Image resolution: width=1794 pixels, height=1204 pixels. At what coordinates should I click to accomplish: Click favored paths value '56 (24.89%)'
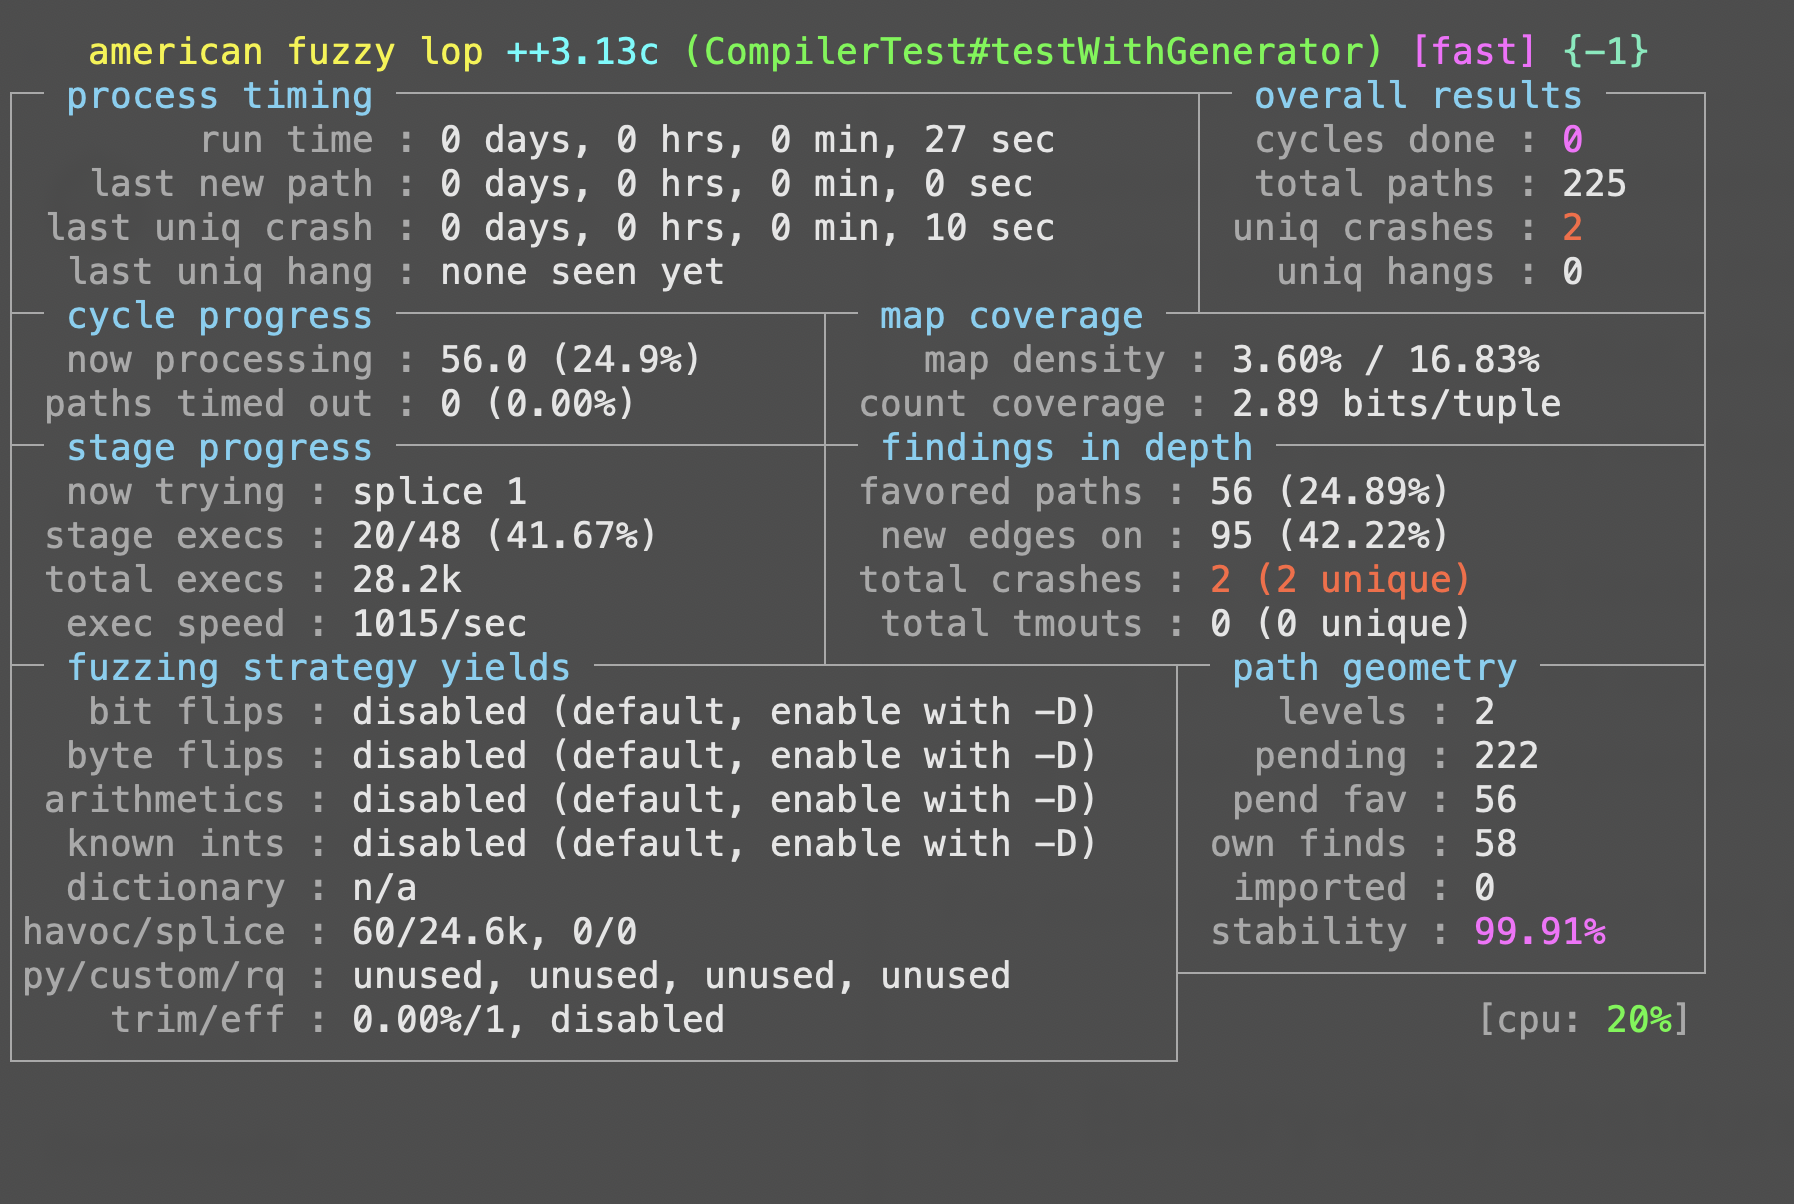point(1330,492)
